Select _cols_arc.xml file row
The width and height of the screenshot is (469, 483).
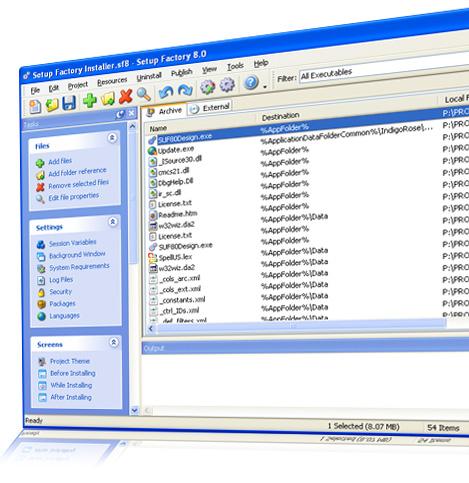tap(180, 279)
